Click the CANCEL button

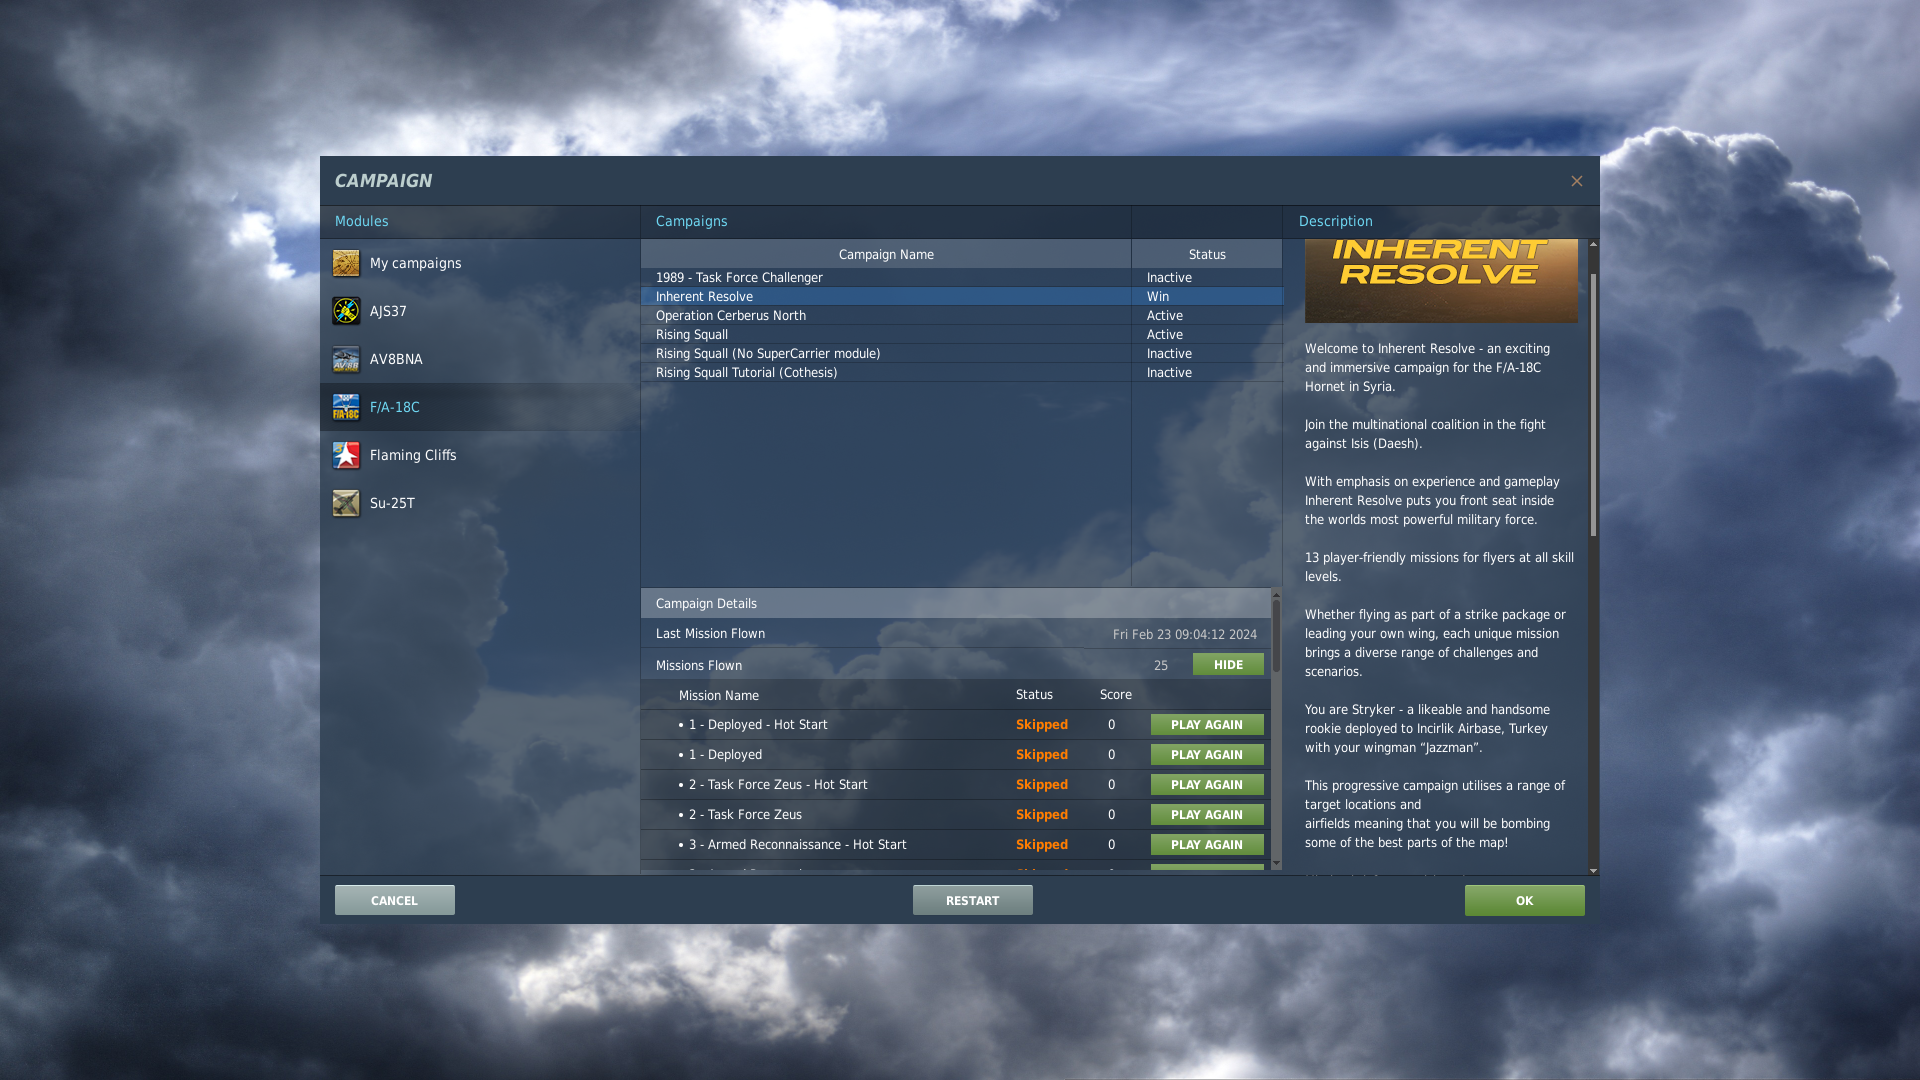tap(395, 900)
